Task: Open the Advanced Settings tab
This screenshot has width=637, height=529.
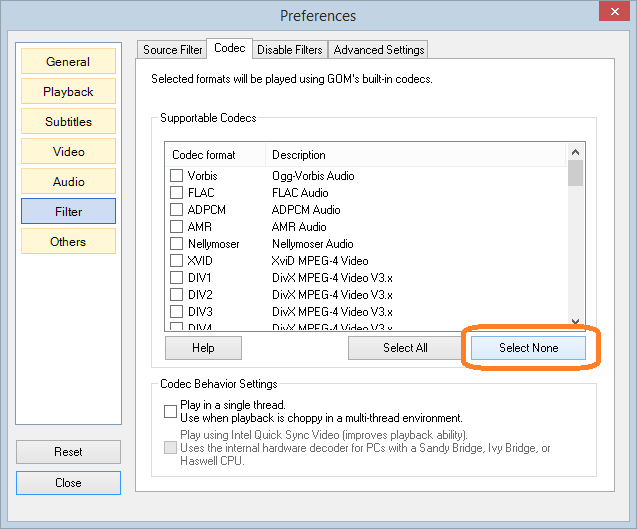Action: coord(379,49)
